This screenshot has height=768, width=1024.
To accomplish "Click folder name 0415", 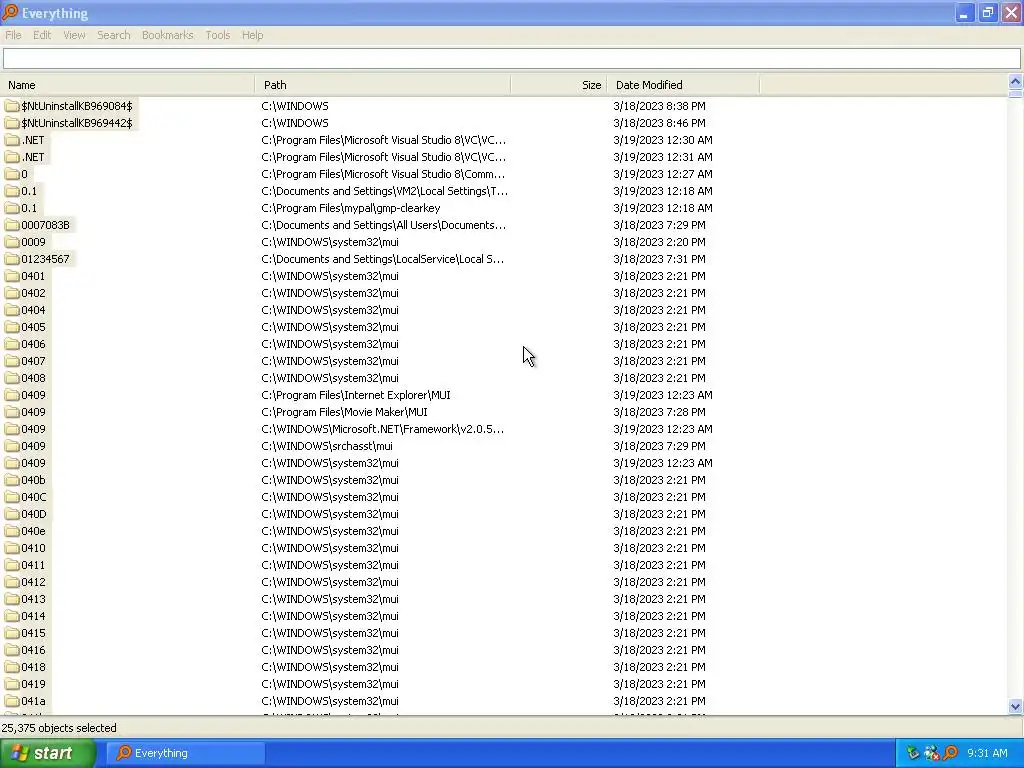I will coord(33,633).
